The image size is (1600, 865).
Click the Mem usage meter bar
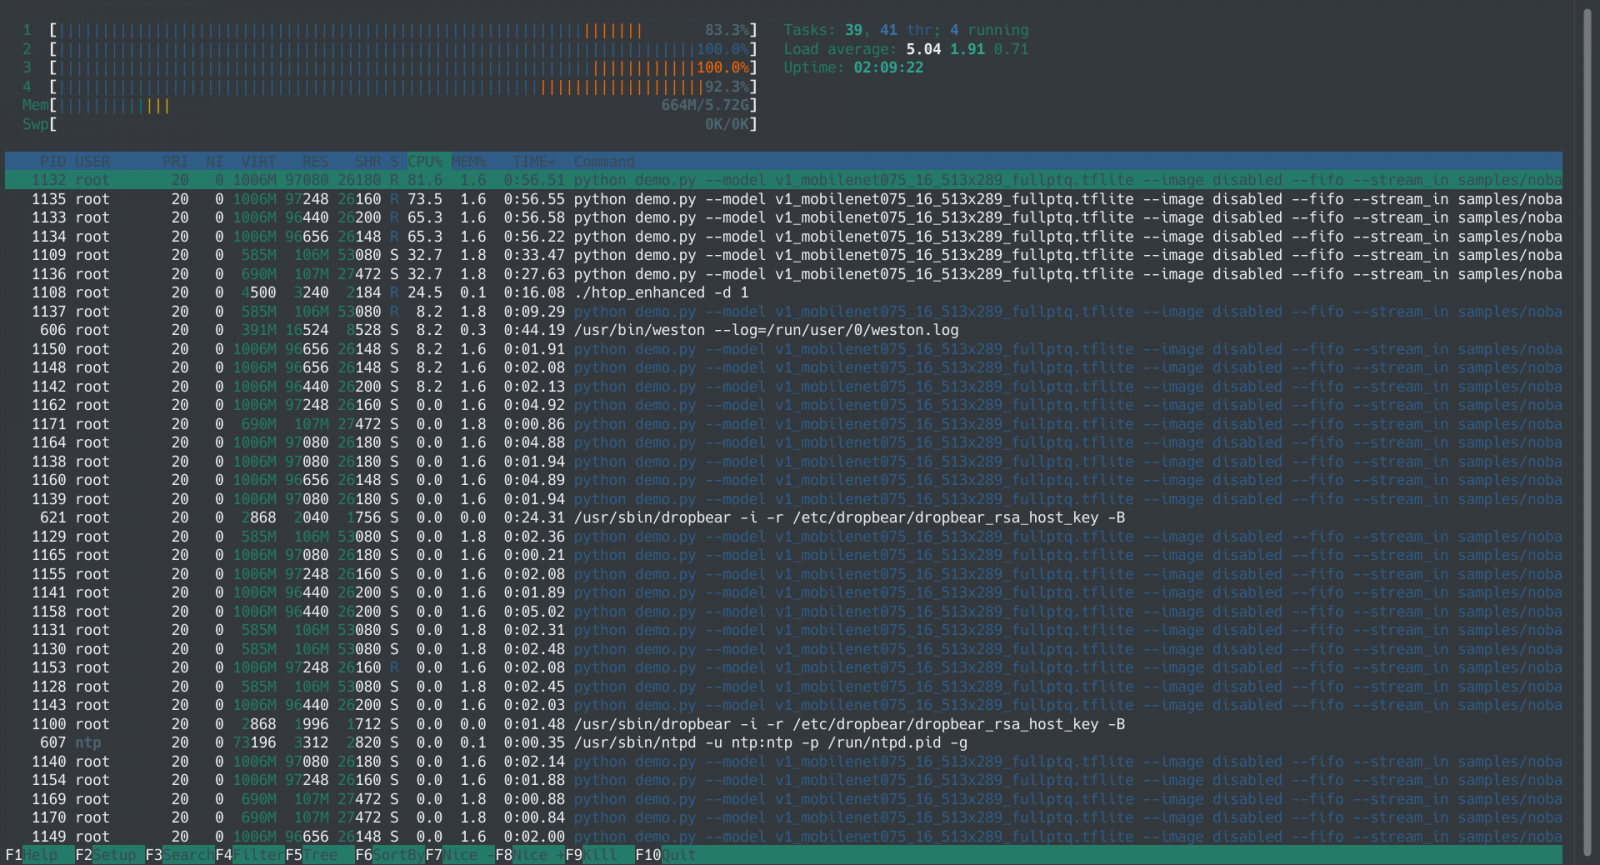(400, 105)
